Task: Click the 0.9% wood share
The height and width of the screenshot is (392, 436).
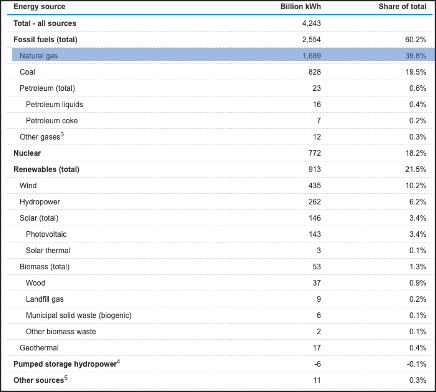Action: point(418,283)
